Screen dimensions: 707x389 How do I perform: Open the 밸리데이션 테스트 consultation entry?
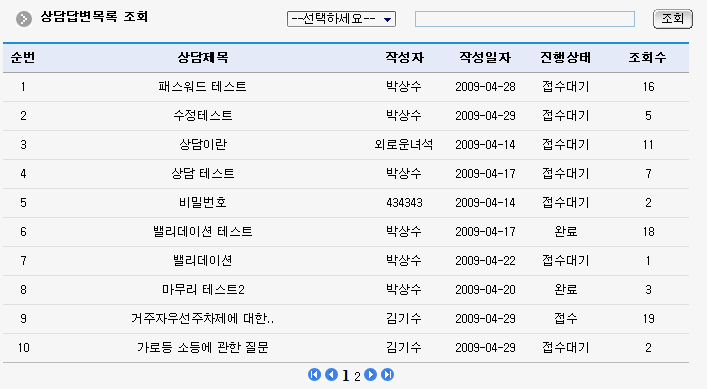click(x=202, y=232)
